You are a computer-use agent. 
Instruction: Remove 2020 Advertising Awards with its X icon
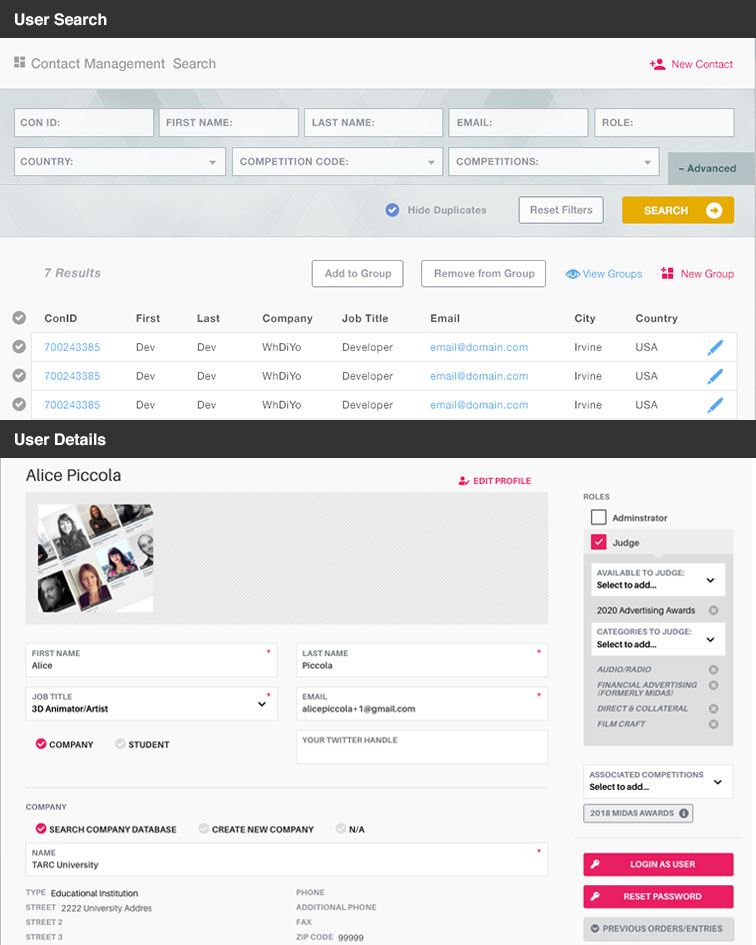713,610
